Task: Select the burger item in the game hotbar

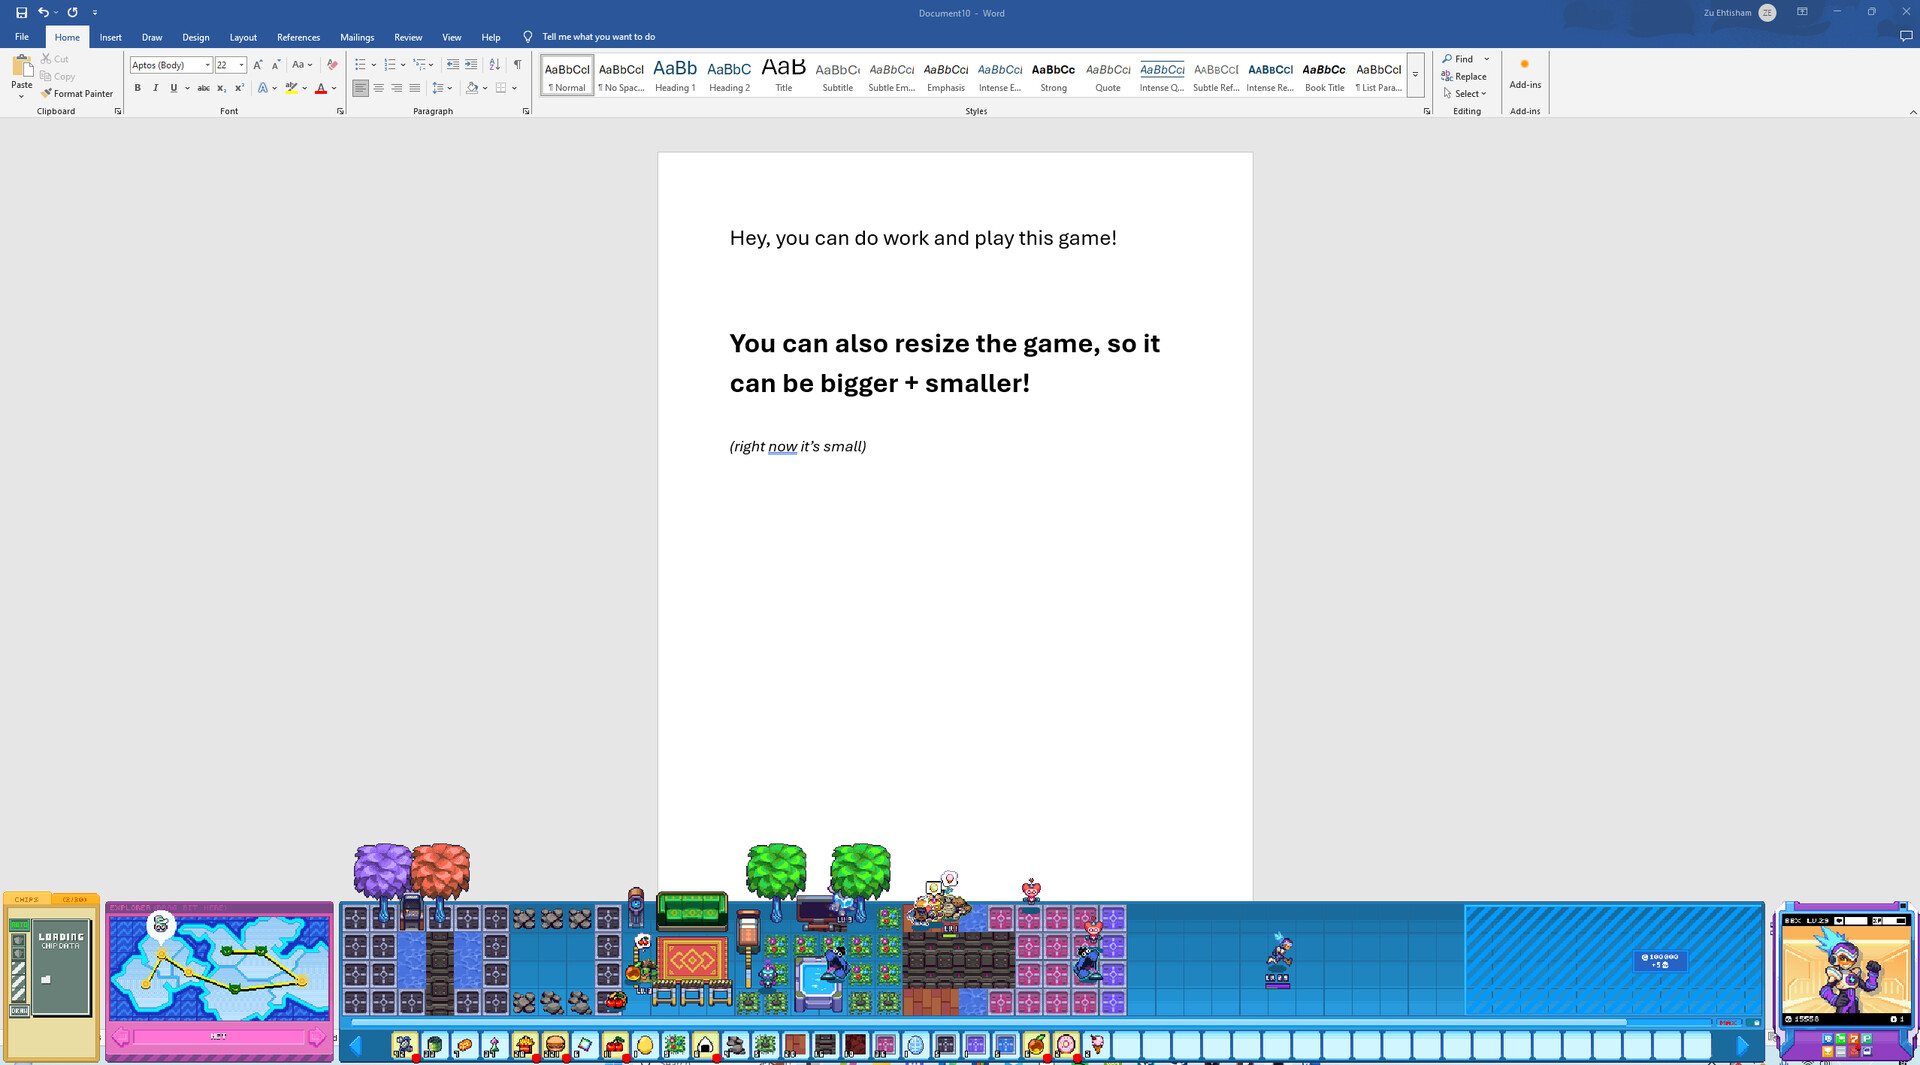Action: coord(555,1046)
